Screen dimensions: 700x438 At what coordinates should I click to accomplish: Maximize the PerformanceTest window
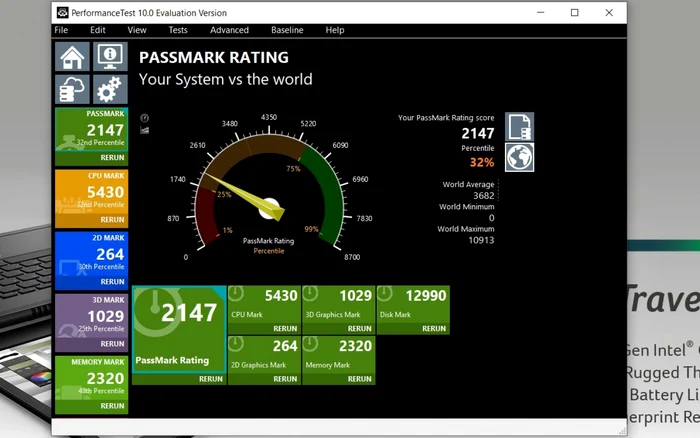coord(575,13)
